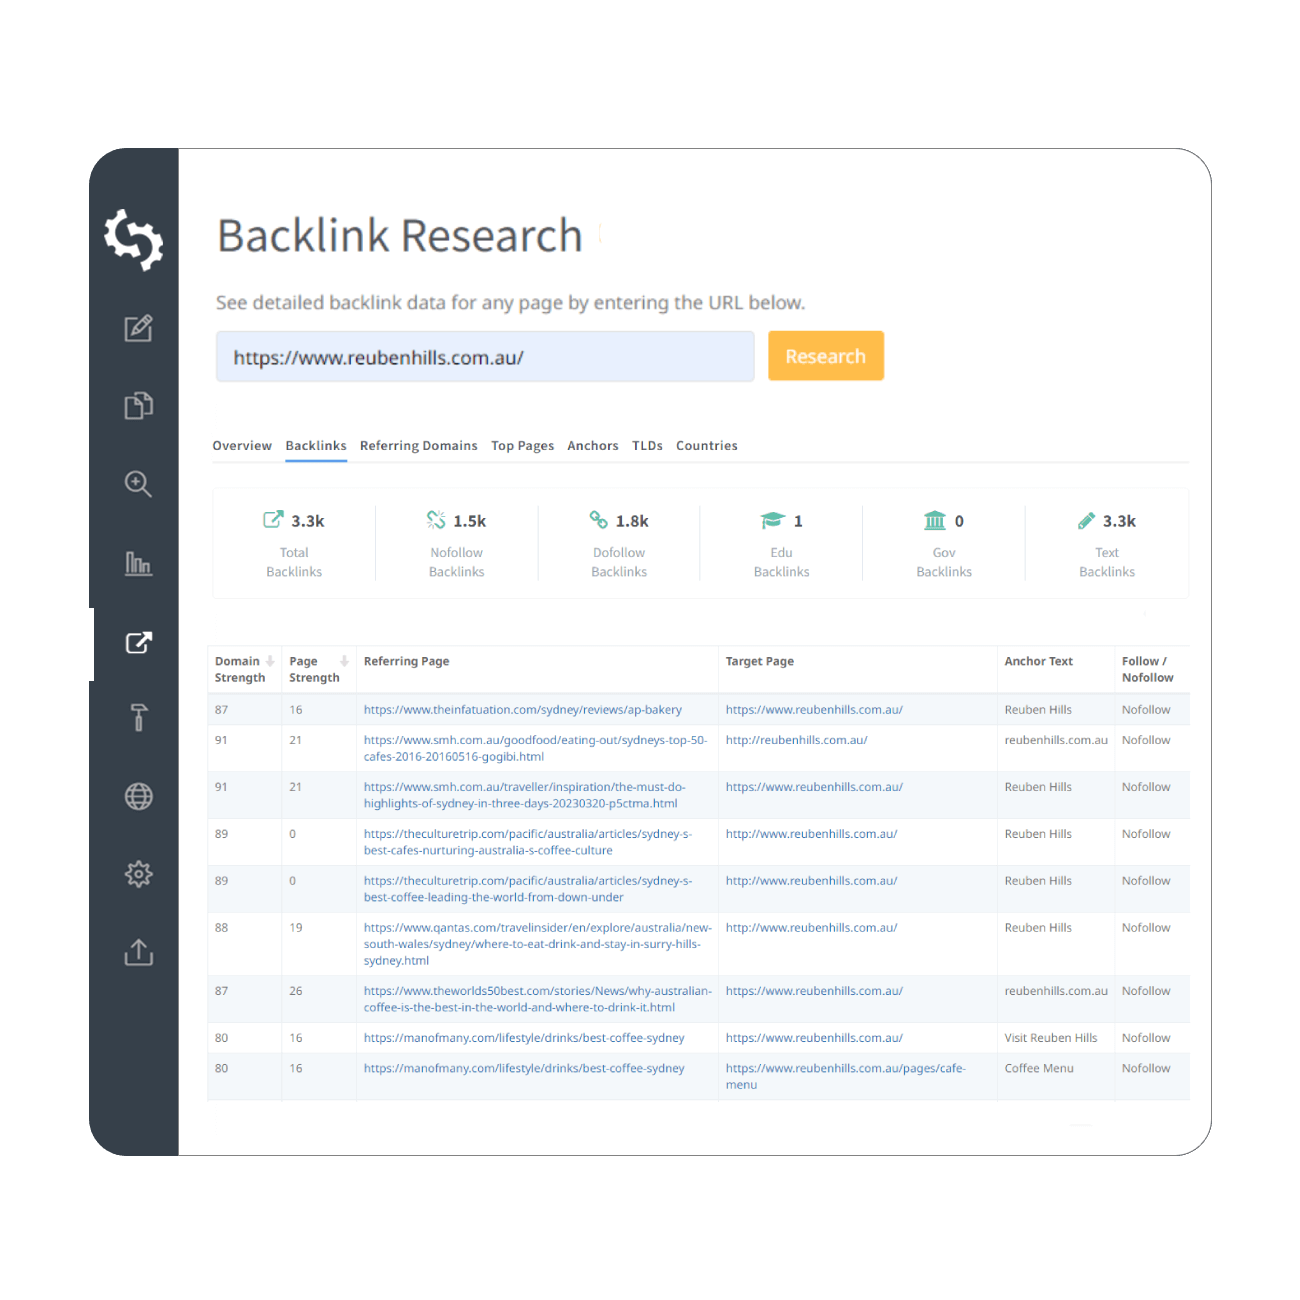Viewport: 1300px width, 1300px height.
Task: Select the Backlinks tab
Action: pos(316,446)
